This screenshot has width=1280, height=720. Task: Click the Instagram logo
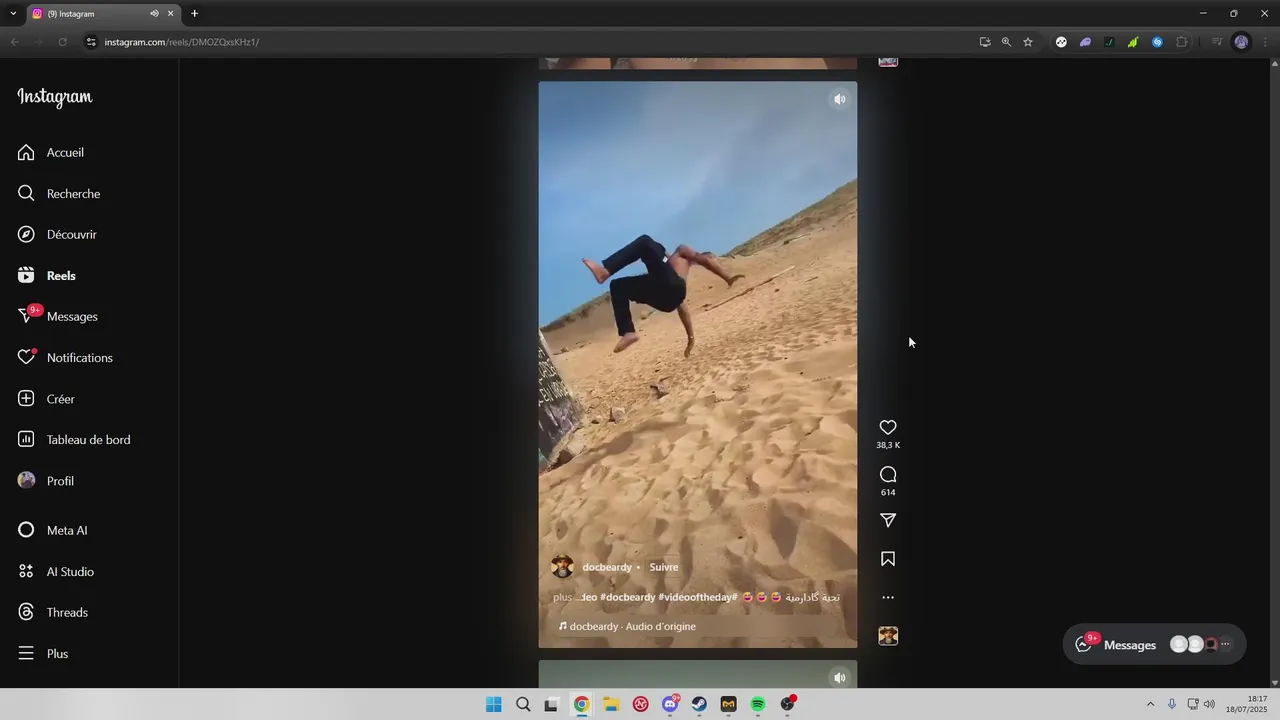(x=55, y=97)
